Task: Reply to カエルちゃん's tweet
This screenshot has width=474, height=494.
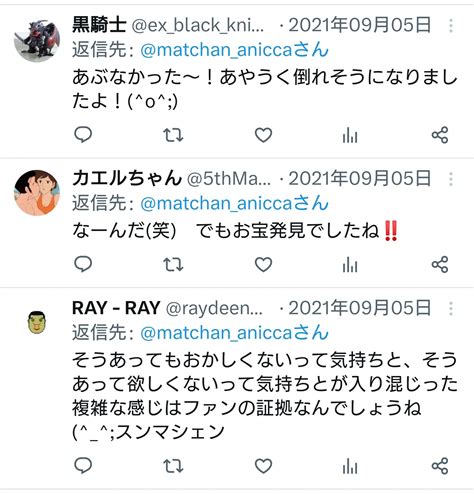Action: (83, 264)
